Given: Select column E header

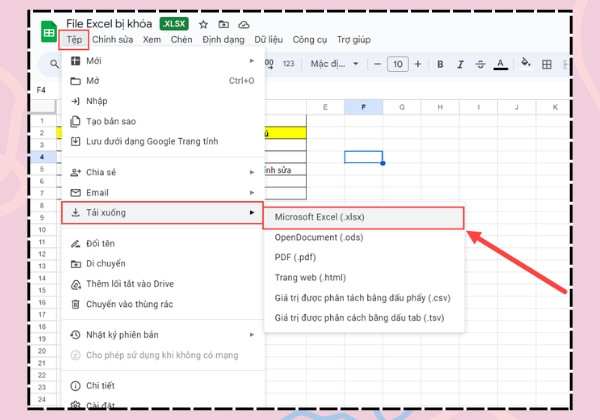Looking at the screenshot, I should coord(325,107).
